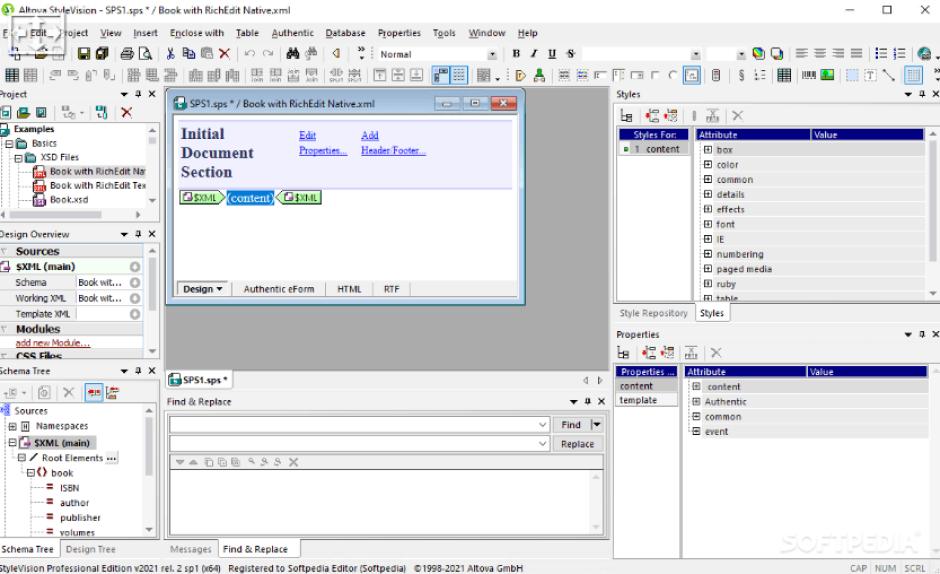This screenshot has width=940, height=574.
Task: Click the Find Next binoculars icon
Action: 311,54
